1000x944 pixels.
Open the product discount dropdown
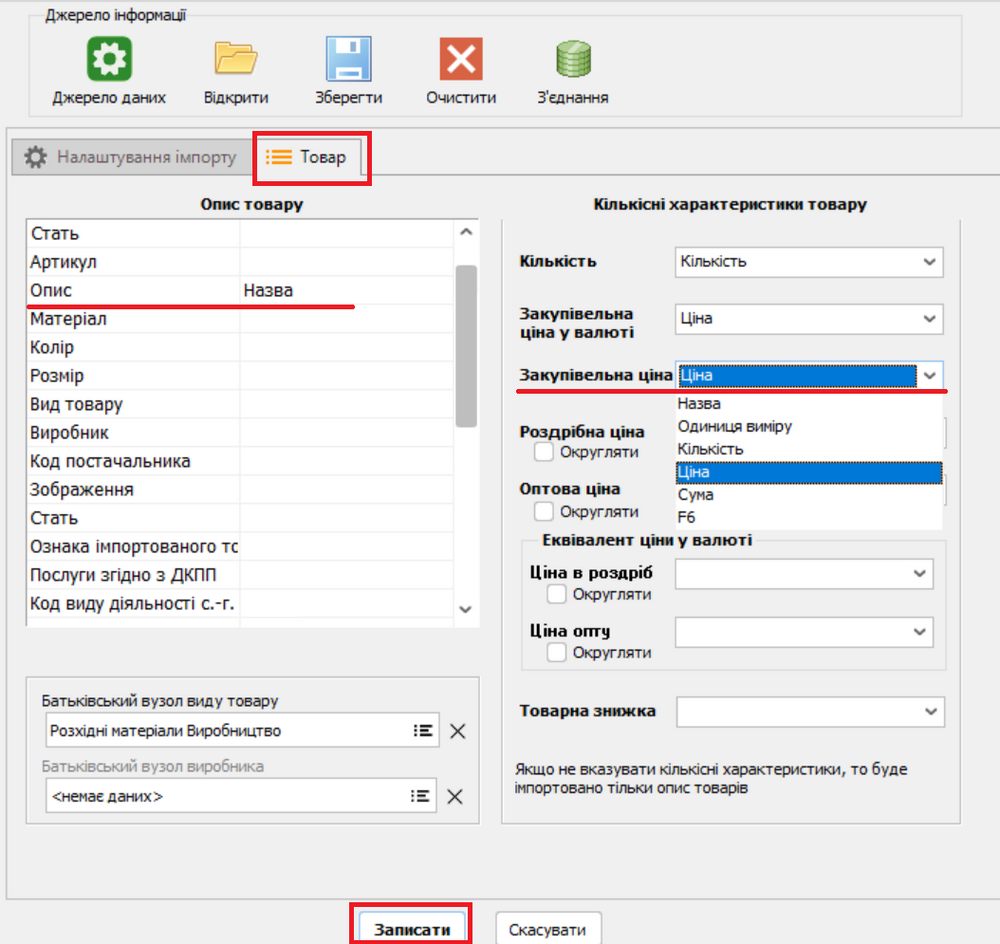[x=930, y=712]
